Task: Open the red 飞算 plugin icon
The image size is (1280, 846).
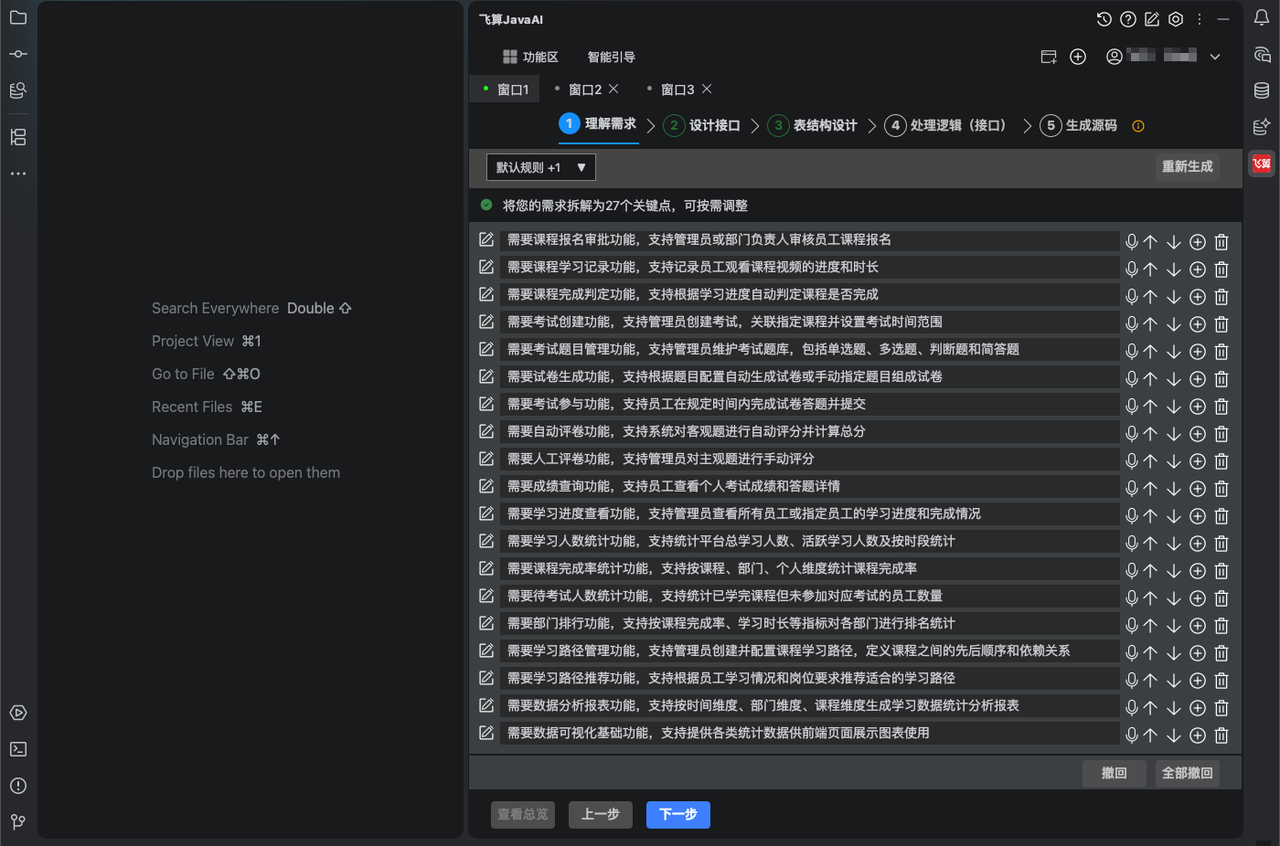Action: (1262, 163)
